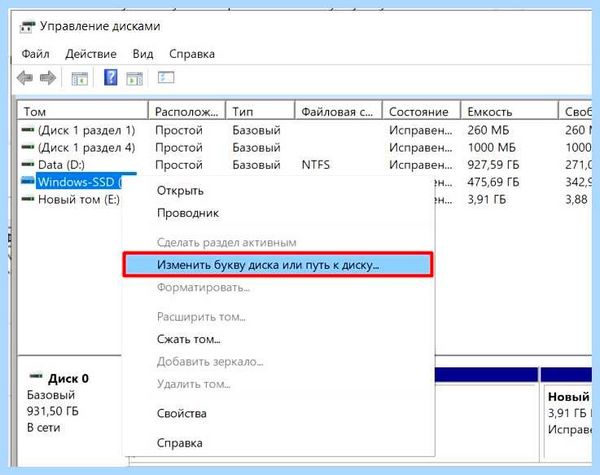Open the Вид menu

click(143, 54)
